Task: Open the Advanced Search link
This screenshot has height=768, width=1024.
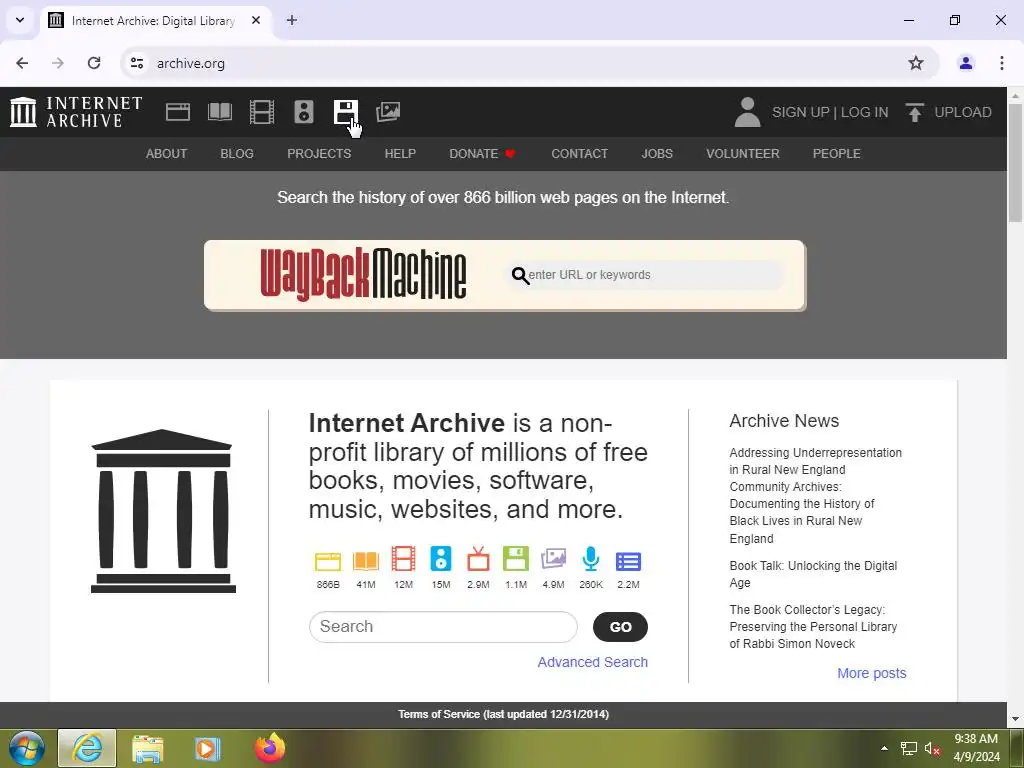Action: [x=592, y=662]
